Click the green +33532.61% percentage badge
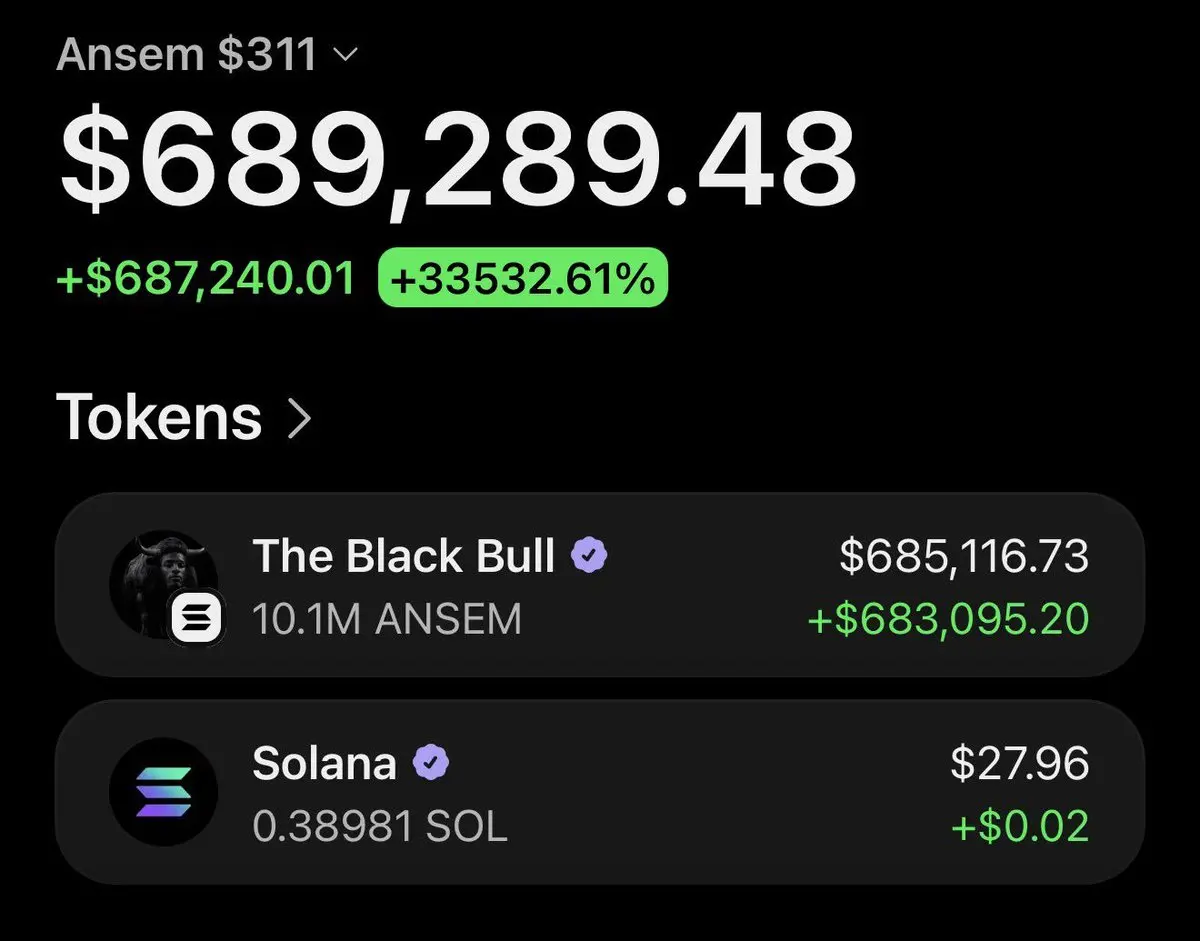This screenshot has width=1200, height=941. tap(522, 277)
